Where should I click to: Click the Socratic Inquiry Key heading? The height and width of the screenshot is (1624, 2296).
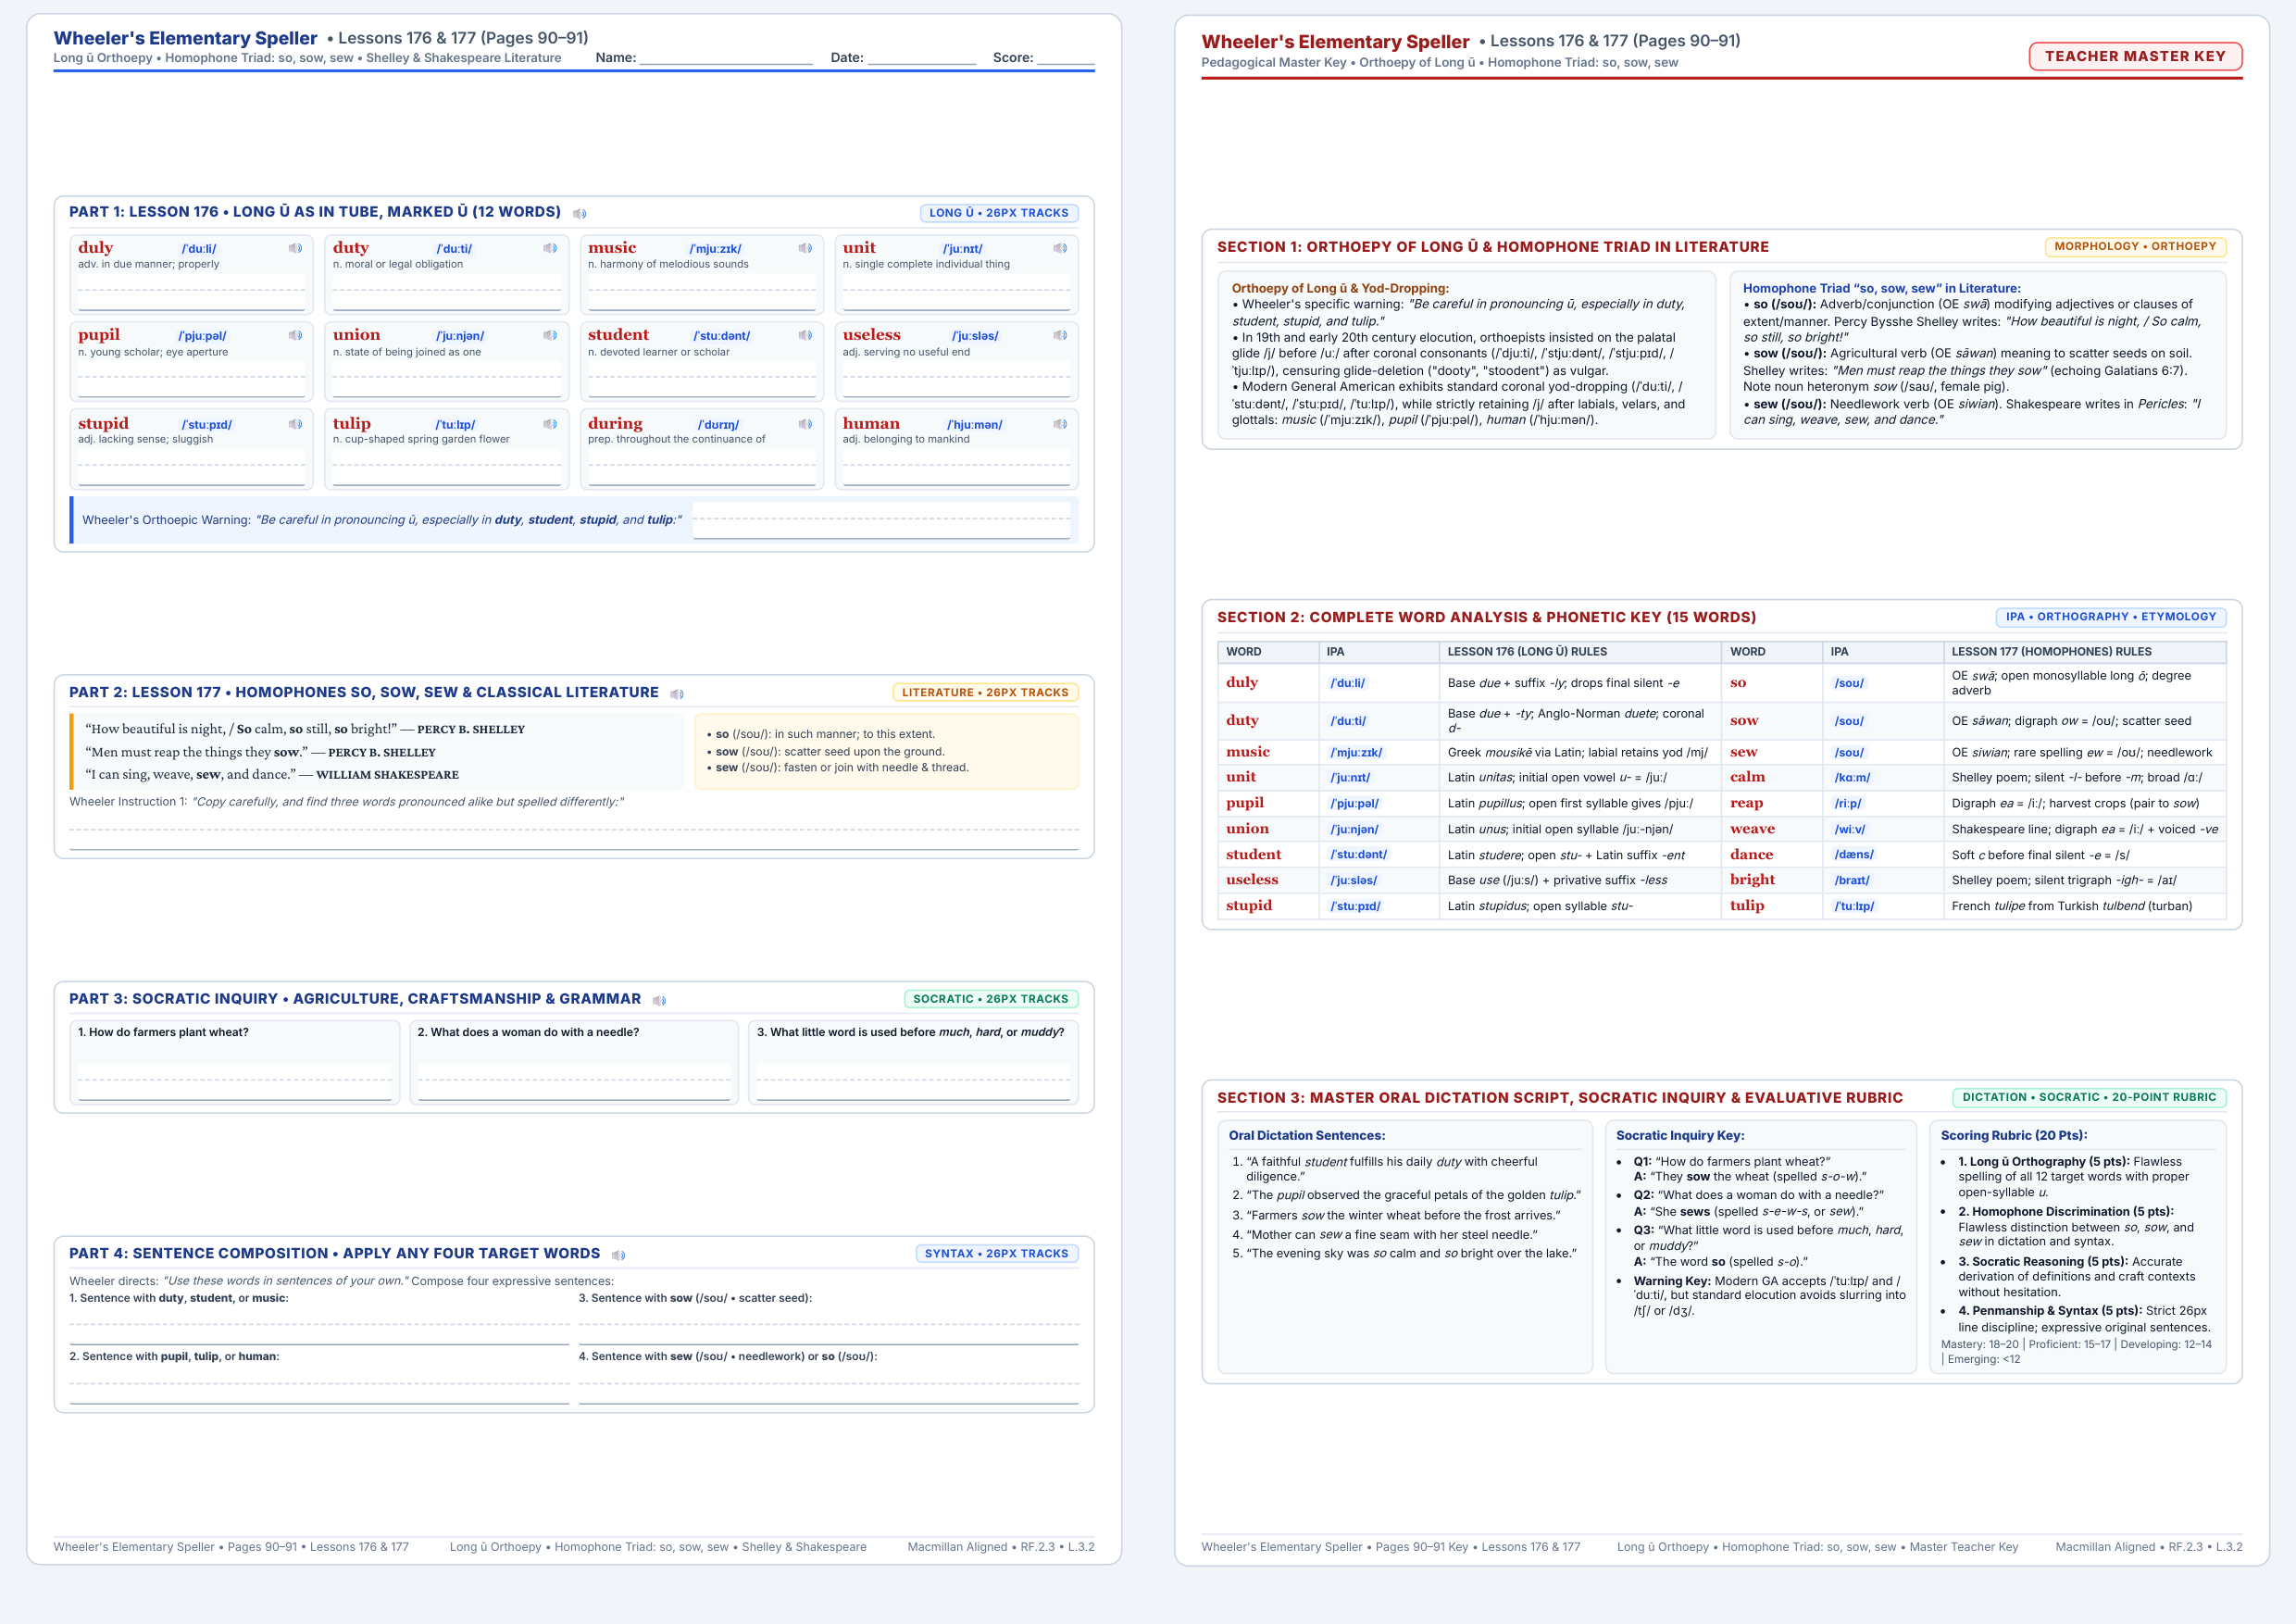[x=1680, y=1135]
